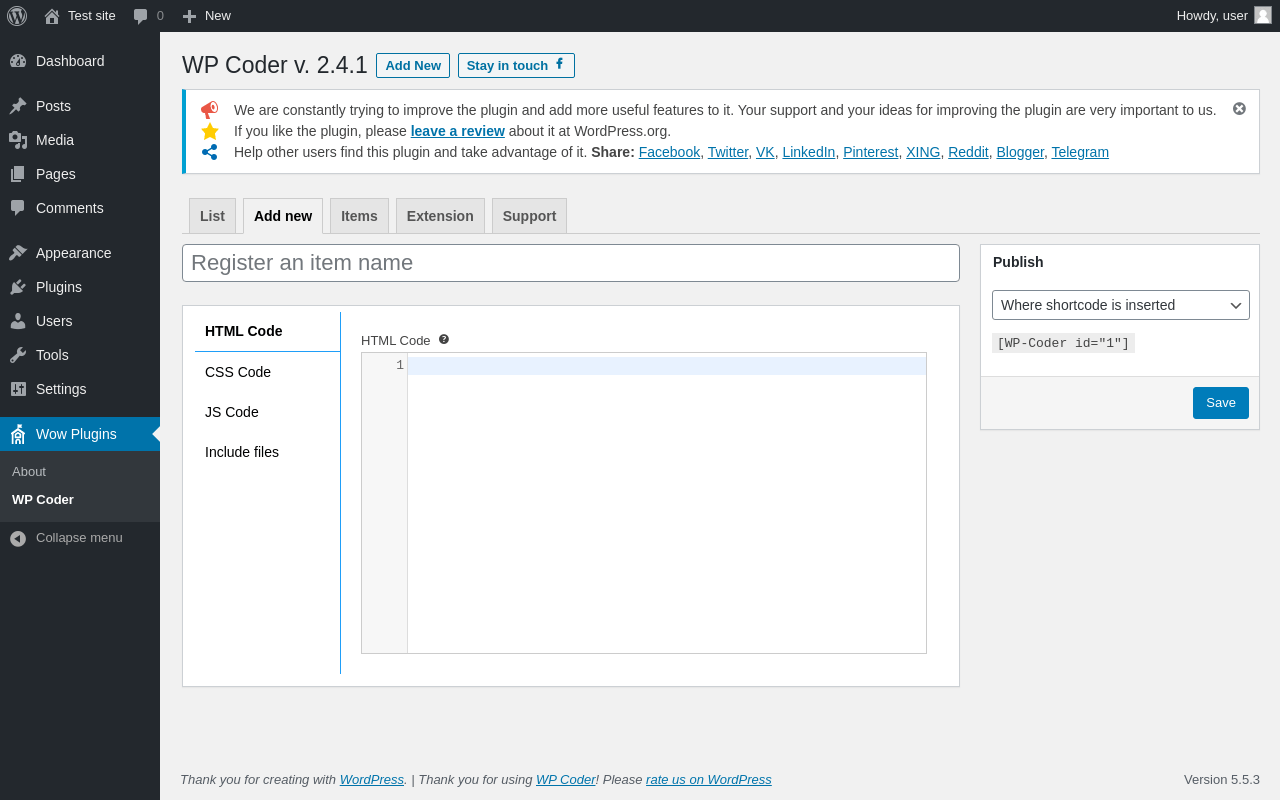Open the Support tab

point(529,216)
